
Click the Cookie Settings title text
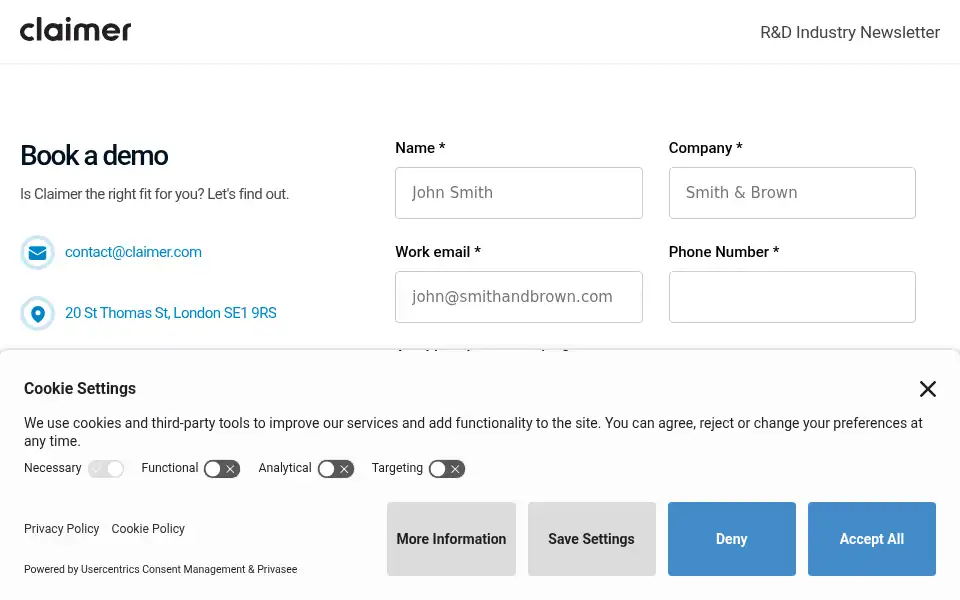tap(80, 388)
